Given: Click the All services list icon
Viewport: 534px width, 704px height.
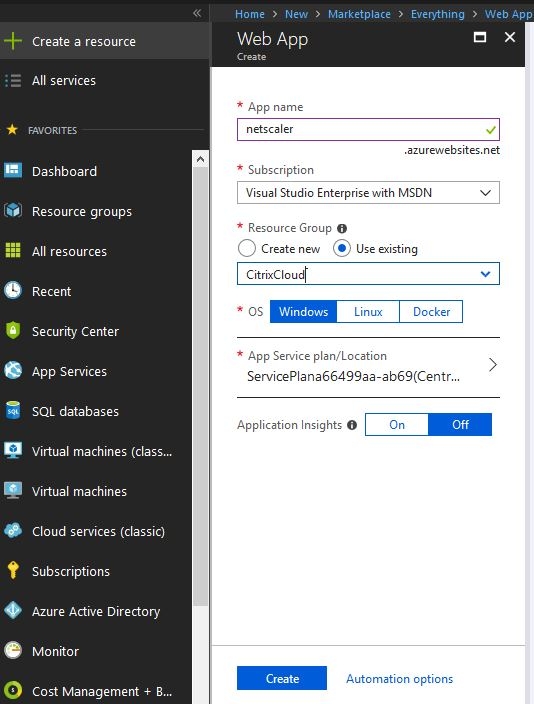Looking at the screenshot, I should pos(13,80).
